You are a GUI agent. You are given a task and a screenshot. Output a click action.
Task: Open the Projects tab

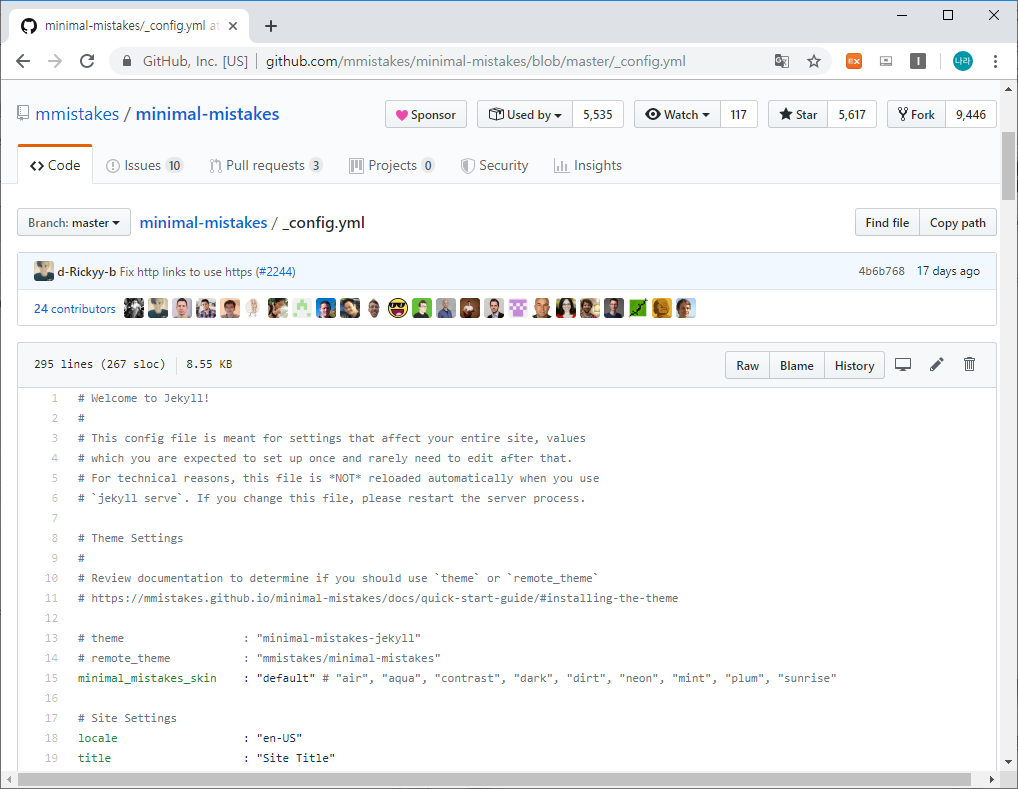pos(391,166)
